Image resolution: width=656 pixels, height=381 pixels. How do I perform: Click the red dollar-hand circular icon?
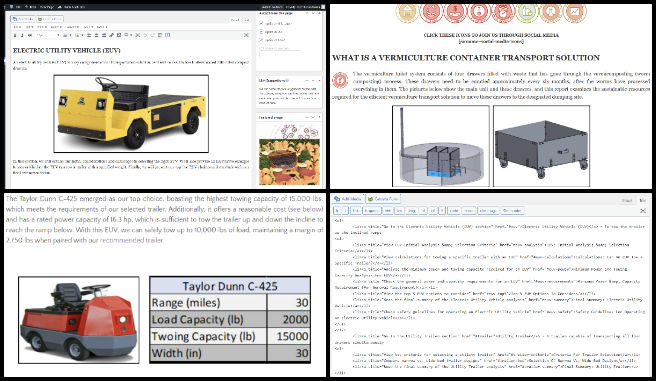click(x=455, y=12)
